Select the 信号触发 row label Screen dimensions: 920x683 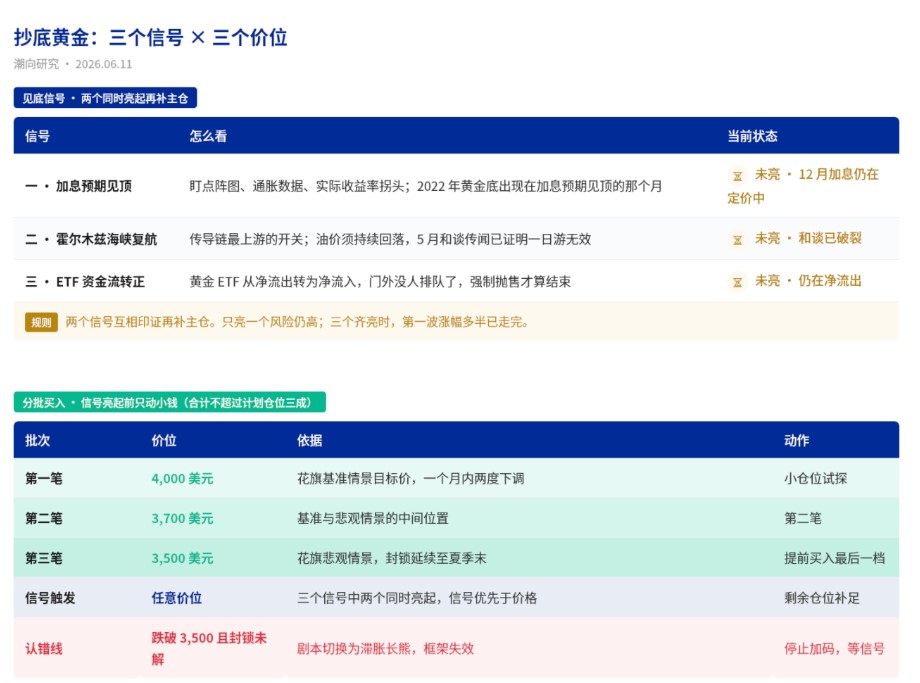click(x=50, y=598)
